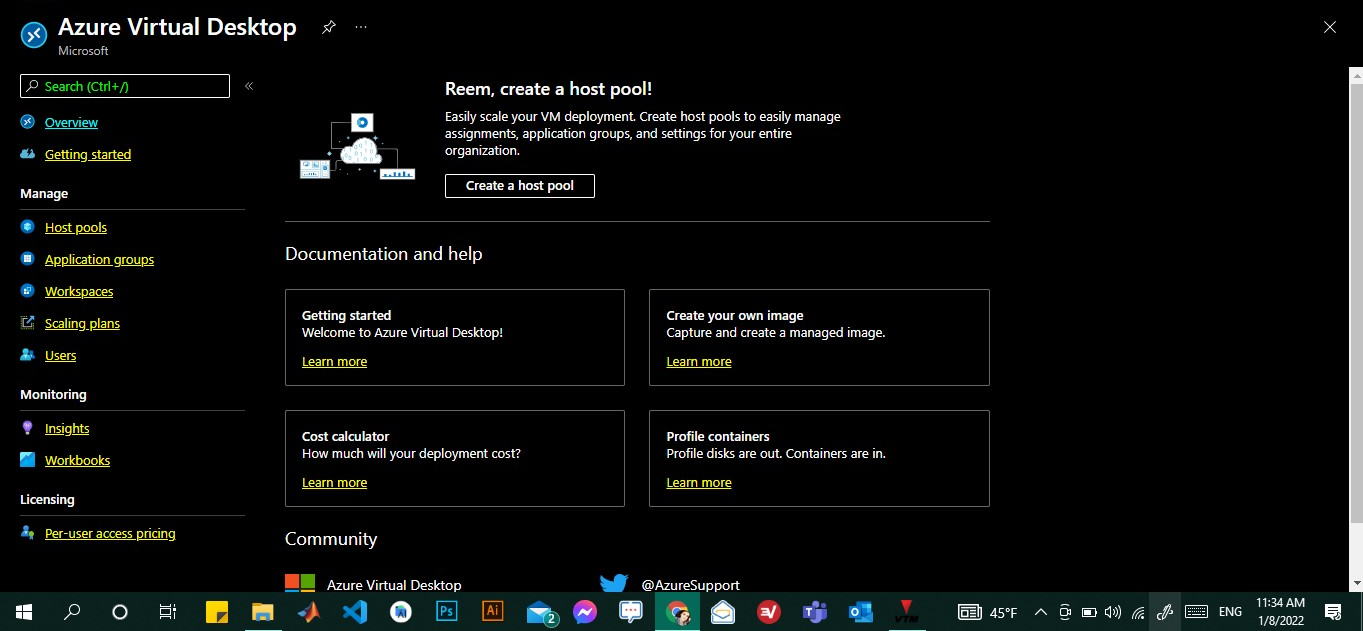Open the Windows Start menu
1363x631 pixels.
pyautogui.click(x=23, y=612)
